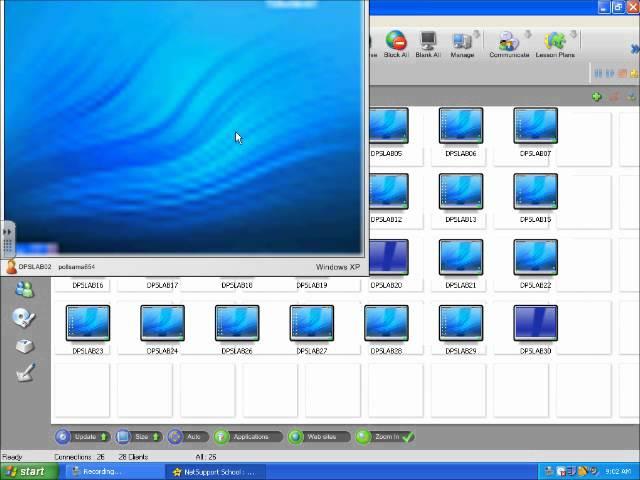Click the Update button in bottom bar
Screen dimensions: 640x480
point(82,437)
